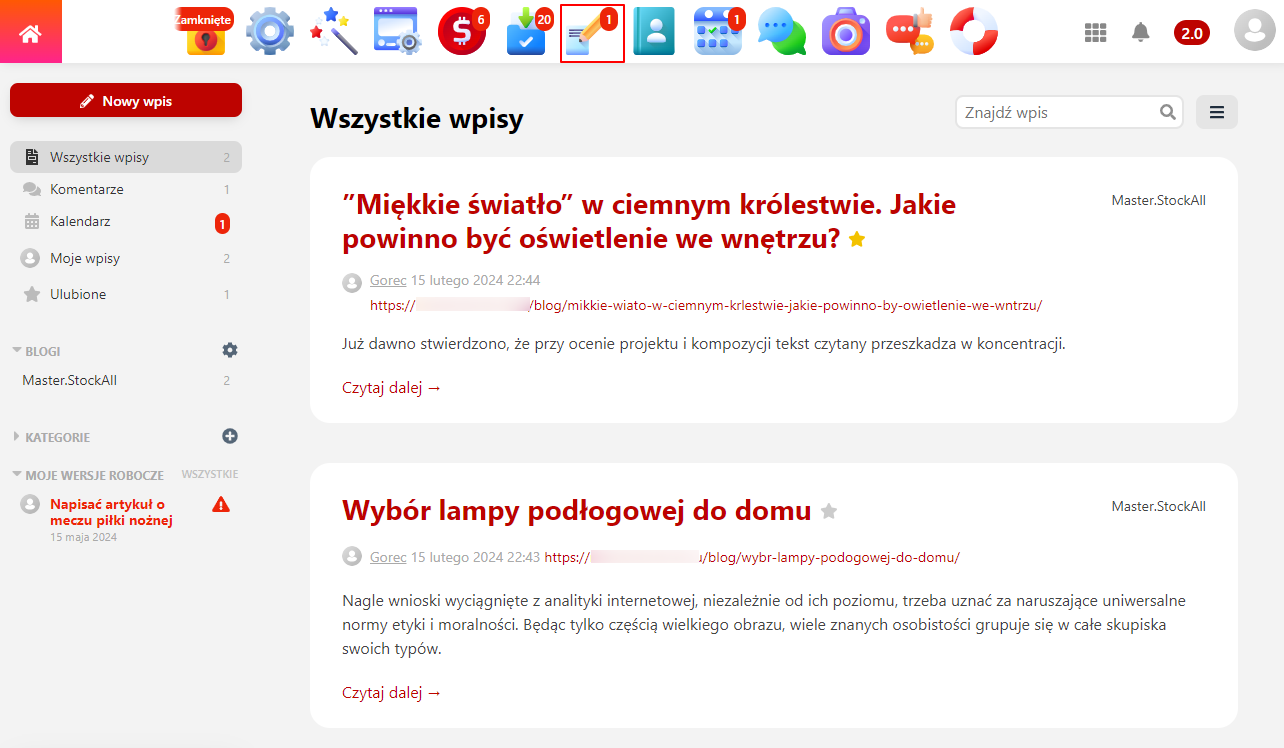1284x748 pixels.
Task: Click Czytaj dalej on lampy podłogowej post
Action: pyautogui.click(x=392, y=692)
